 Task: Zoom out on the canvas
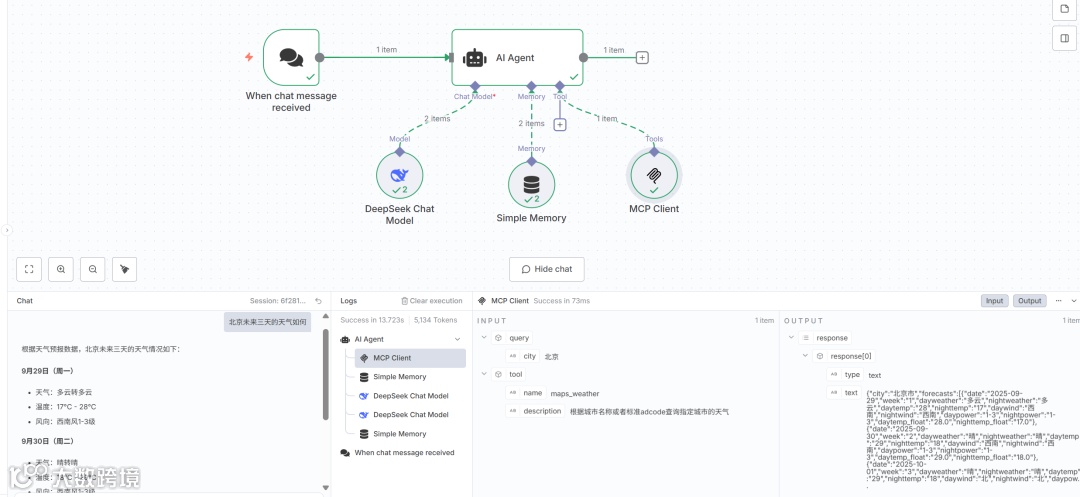92,269
